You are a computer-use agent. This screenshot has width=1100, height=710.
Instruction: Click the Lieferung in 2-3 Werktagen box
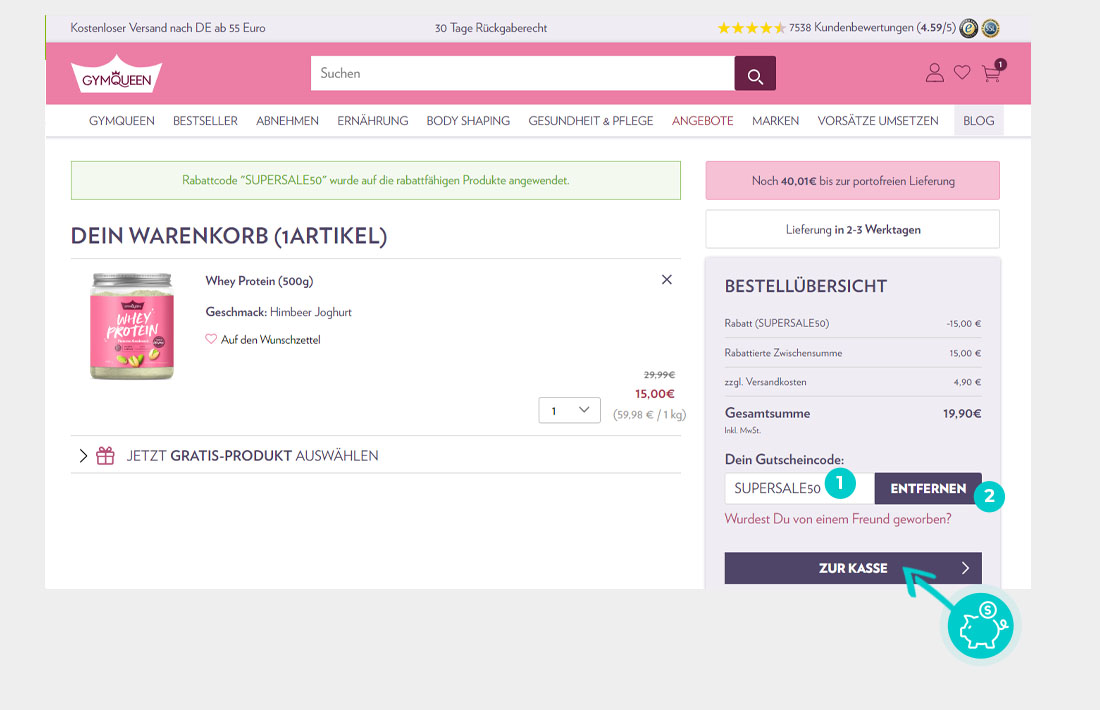[x=852, y=229]
